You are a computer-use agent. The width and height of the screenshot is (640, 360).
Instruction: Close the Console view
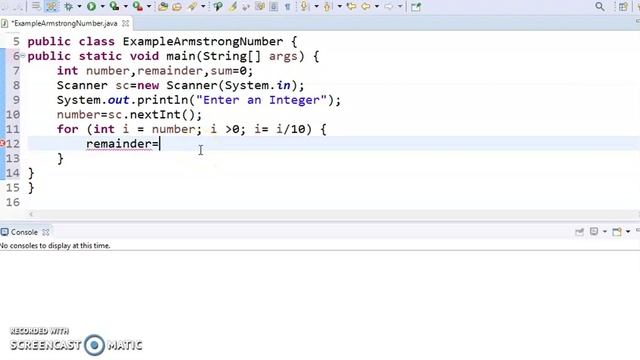tap(46, 232)
